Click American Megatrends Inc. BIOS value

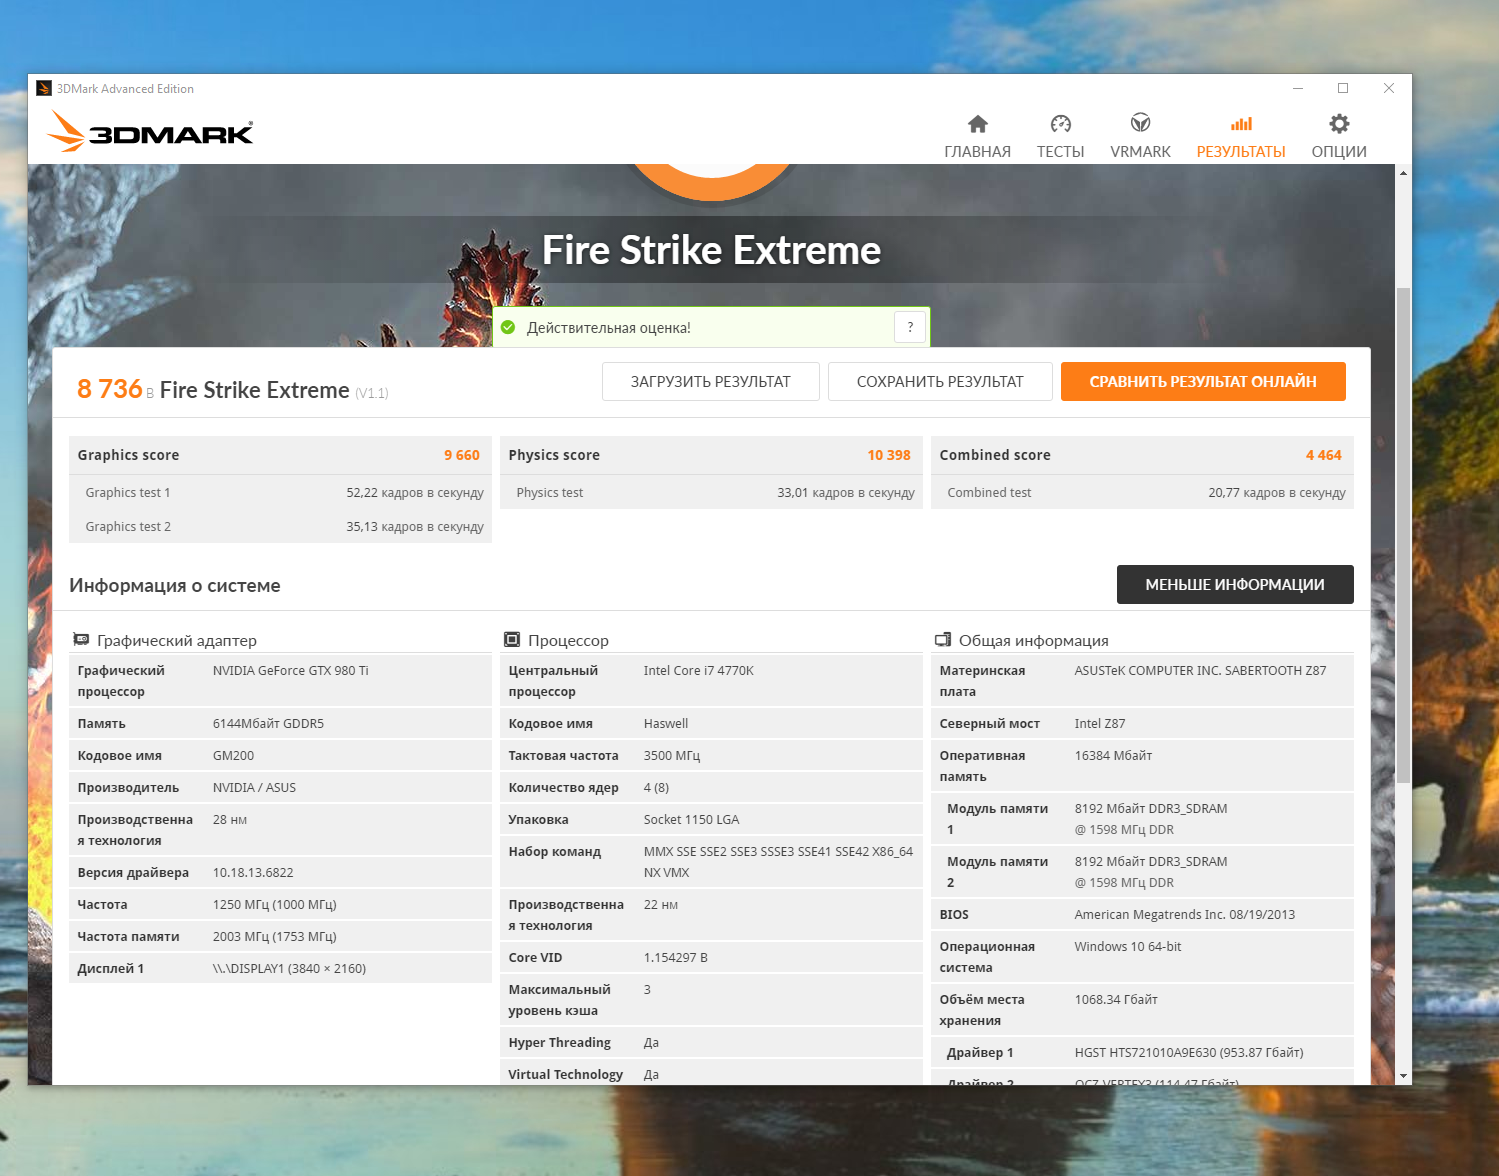click(1185, 915)
